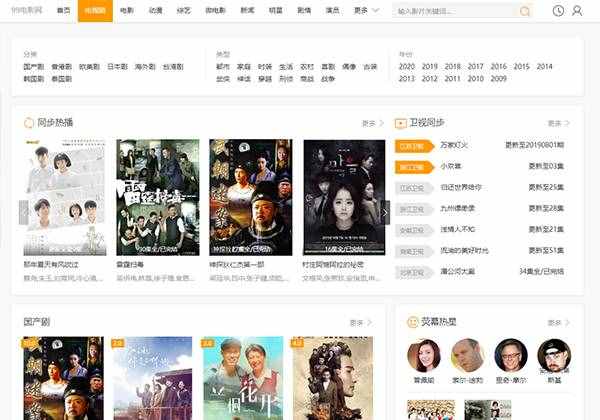Switch to the 综艺 navigation tab
600x420 pixels.
click(184, 11)
